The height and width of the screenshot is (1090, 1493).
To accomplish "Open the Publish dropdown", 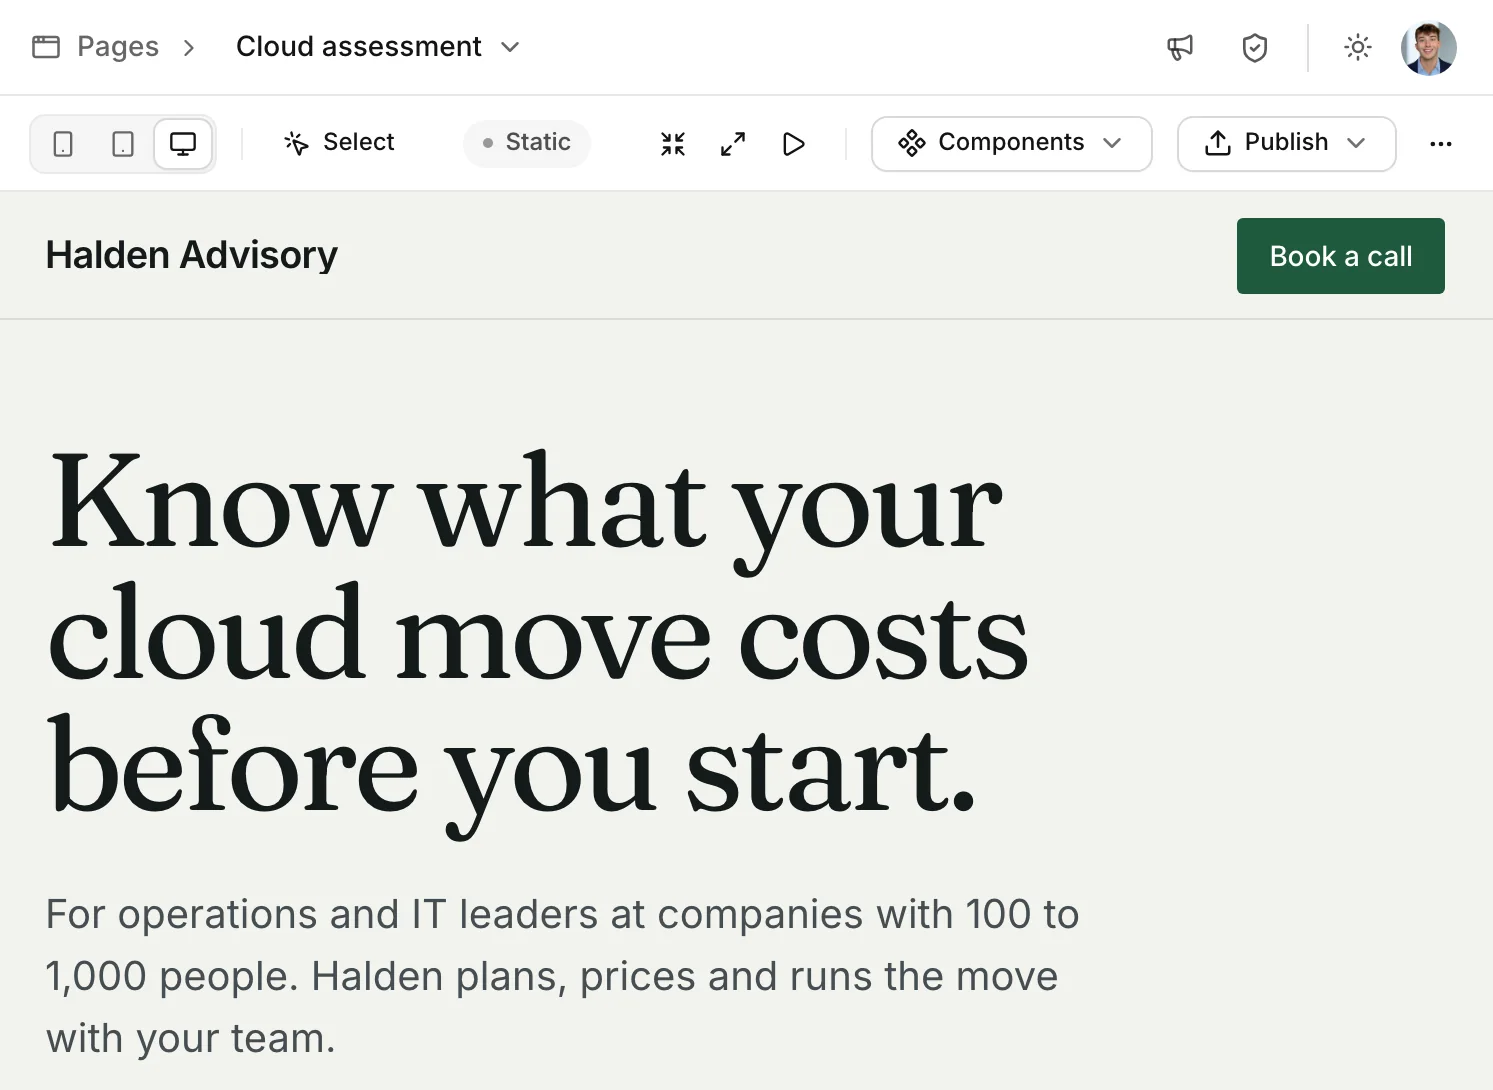I will (1287, 144).
